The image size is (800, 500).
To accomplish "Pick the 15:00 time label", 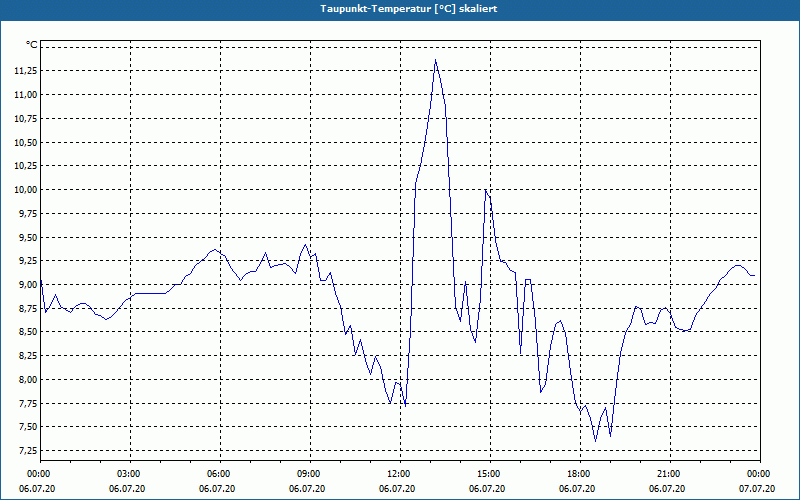I will point(490,474).
